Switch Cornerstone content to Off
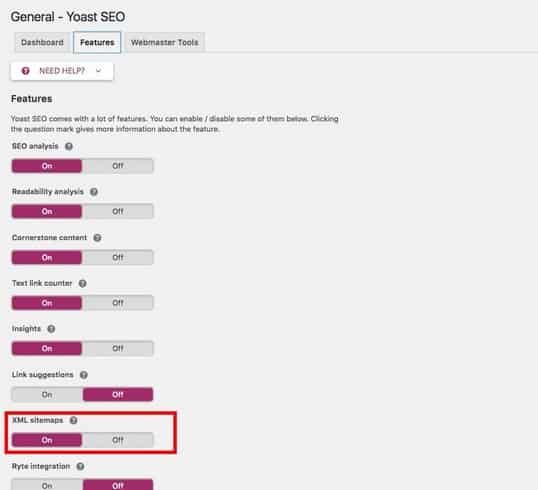538x490 pixels. click(x=118, y=257)
